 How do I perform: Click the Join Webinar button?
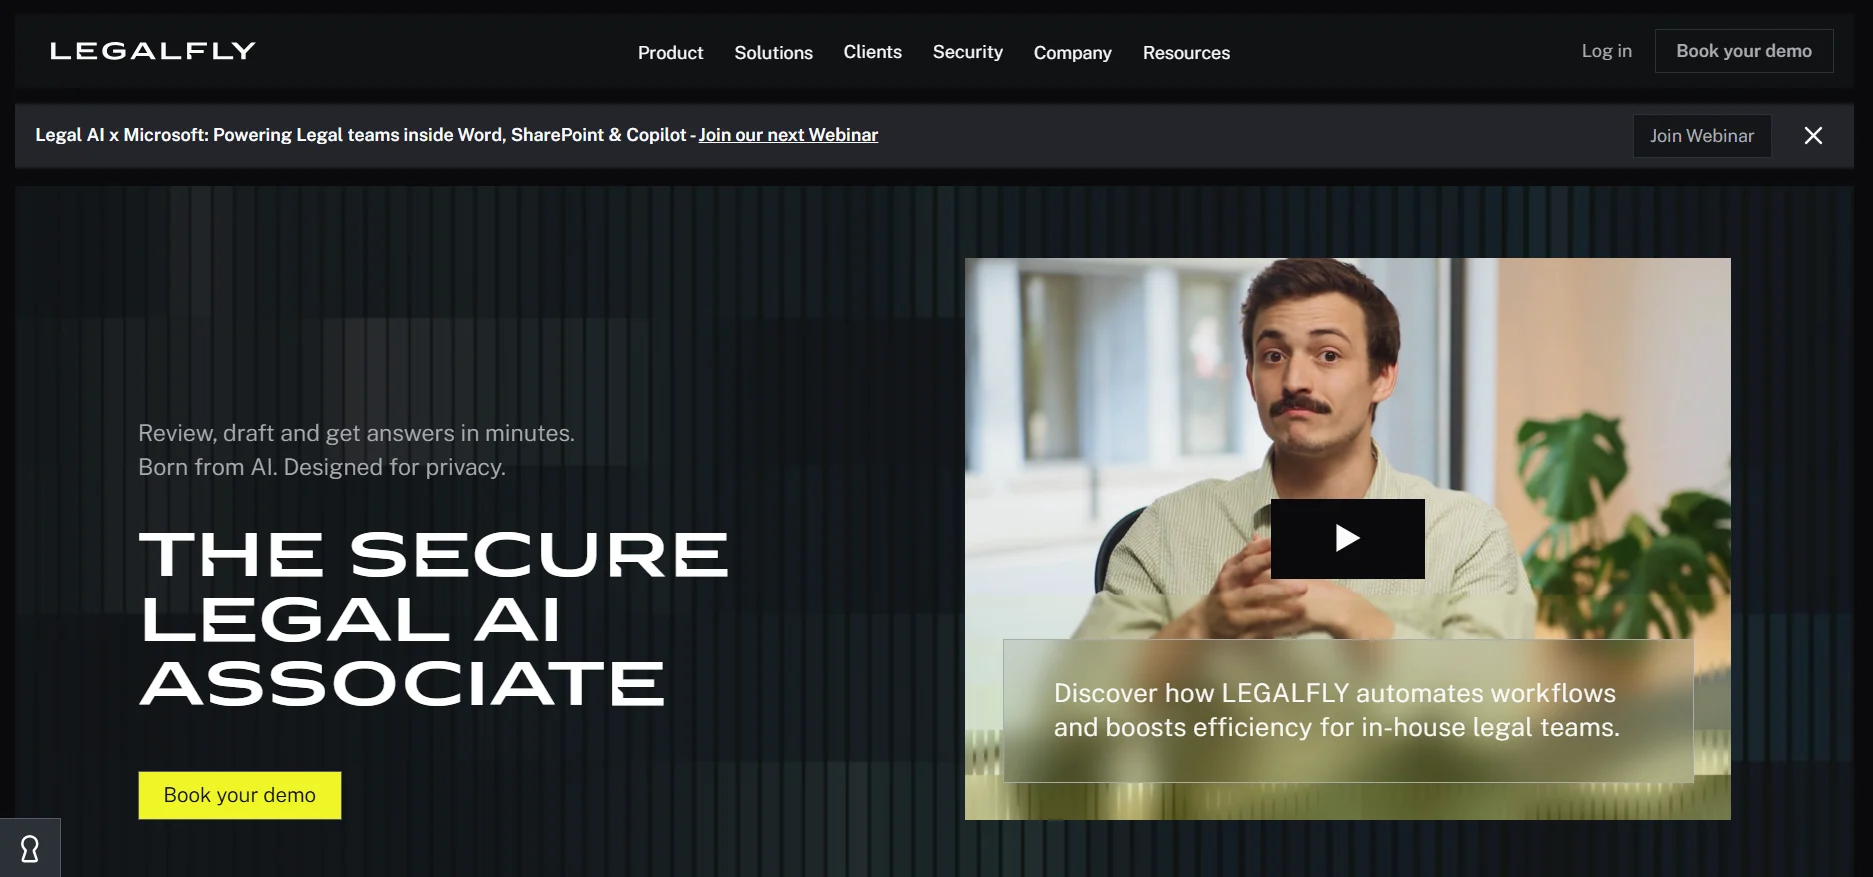[1702, 136]
